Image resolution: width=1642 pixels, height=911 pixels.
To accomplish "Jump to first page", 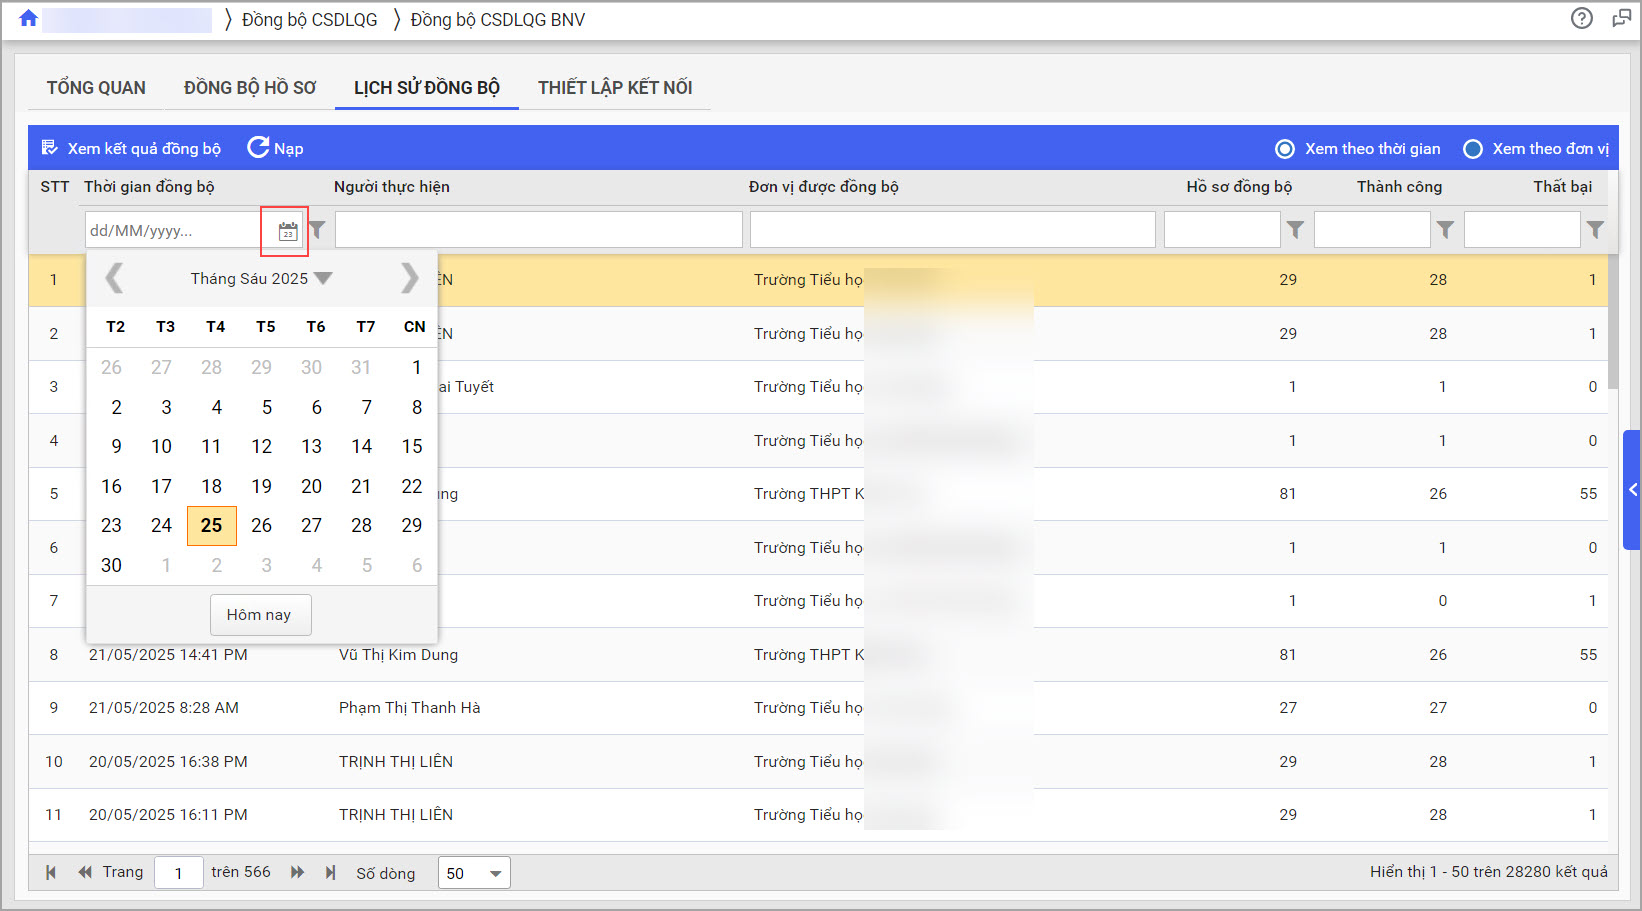I will (x=50, y=872).
